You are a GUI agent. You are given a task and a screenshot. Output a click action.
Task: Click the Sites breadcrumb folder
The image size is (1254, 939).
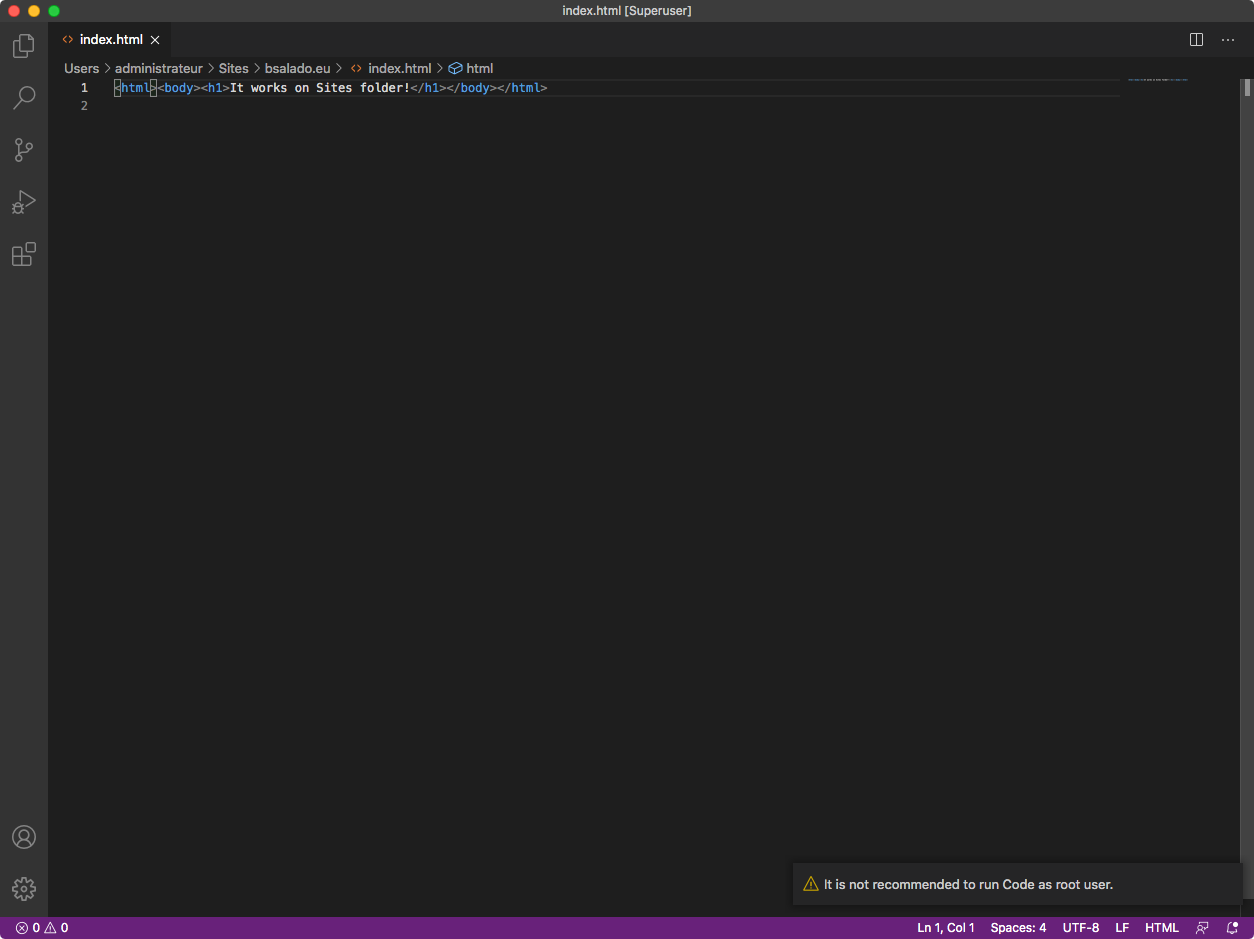(x=233, y=69)
